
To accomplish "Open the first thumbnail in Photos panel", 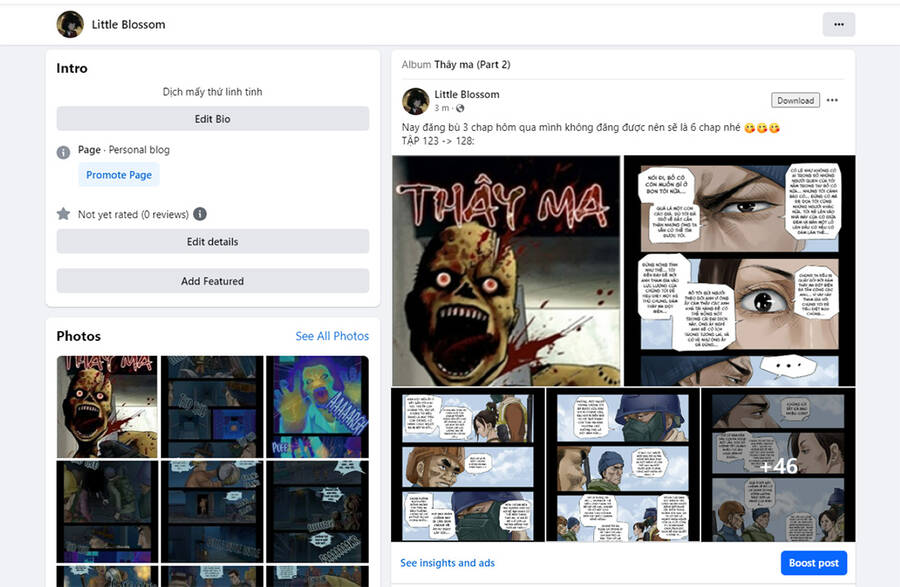I will pos(107,406).
